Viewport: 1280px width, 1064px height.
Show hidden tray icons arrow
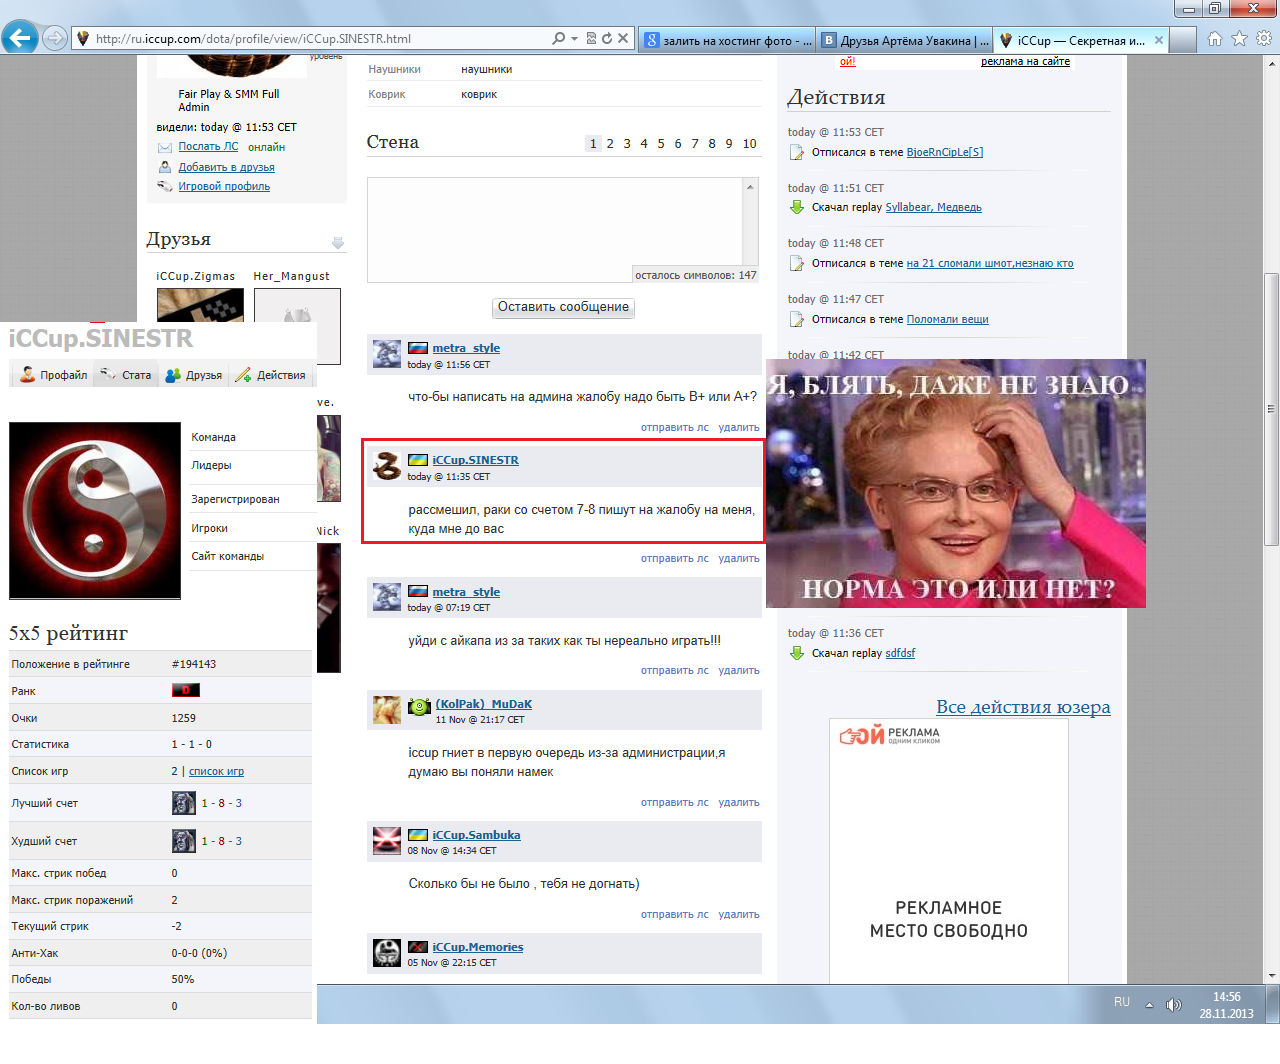coord(1149,1004)
